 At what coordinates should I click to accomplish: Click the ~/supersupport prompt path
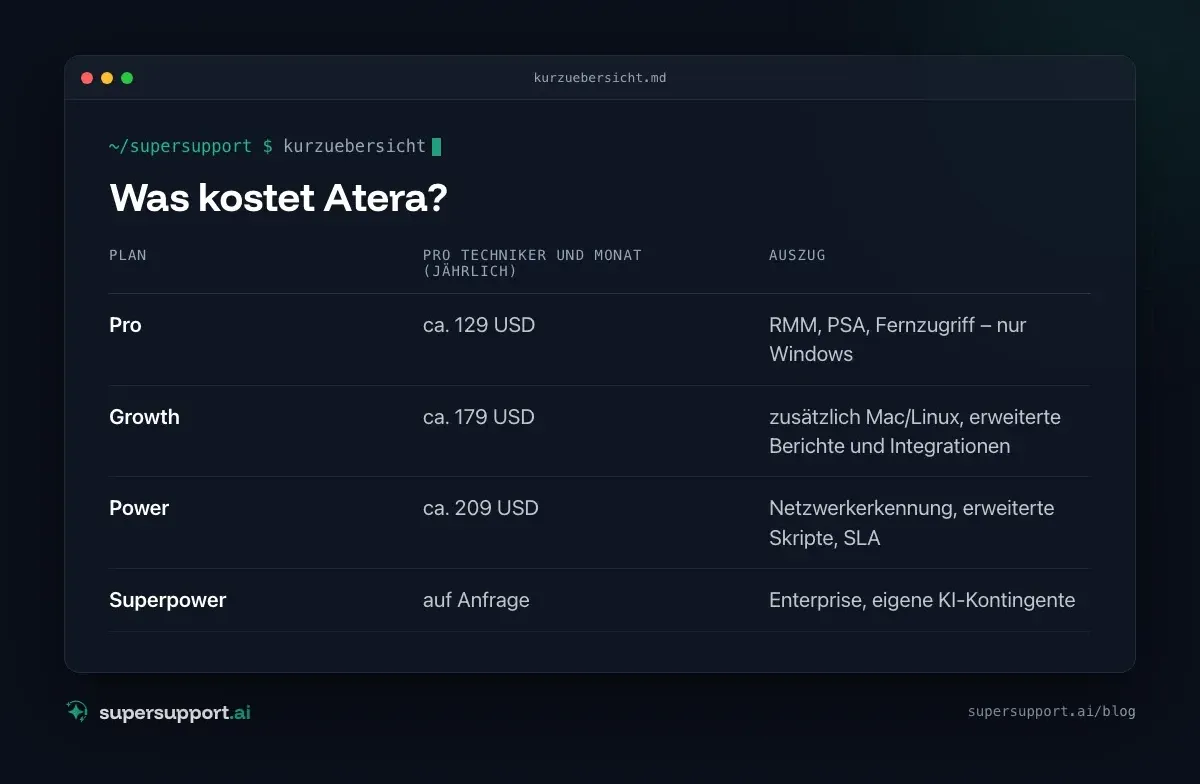181,146
